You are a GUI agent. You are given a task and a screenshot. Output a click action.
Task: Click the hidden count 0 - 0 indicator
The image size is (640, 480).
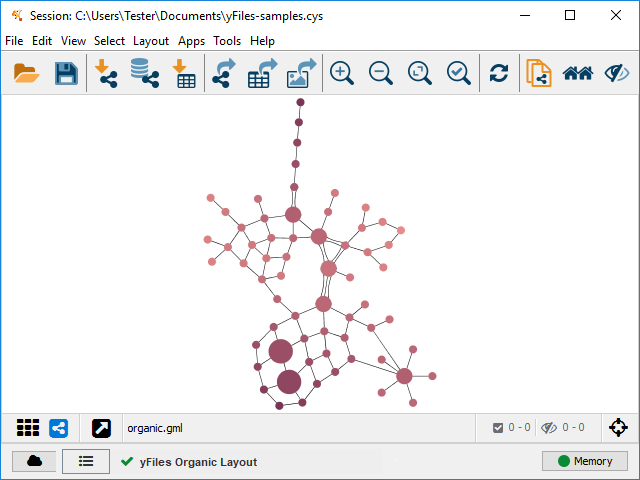(x=562, y=427)
